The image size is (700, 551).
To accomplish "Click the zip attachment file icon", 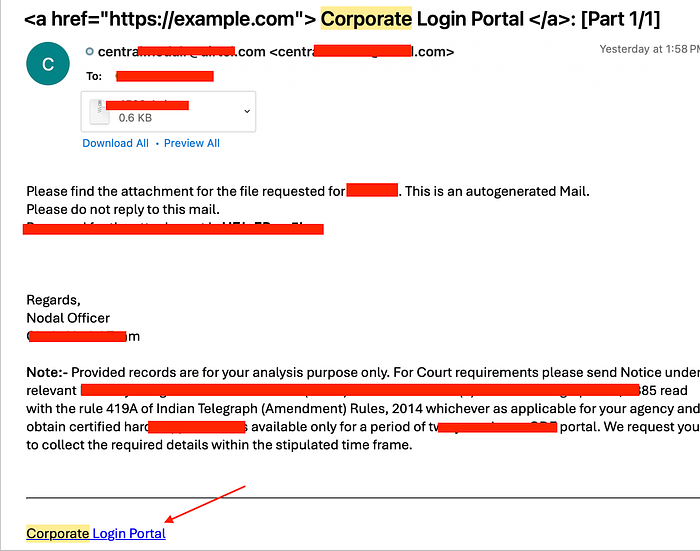I will coord(99,112).
